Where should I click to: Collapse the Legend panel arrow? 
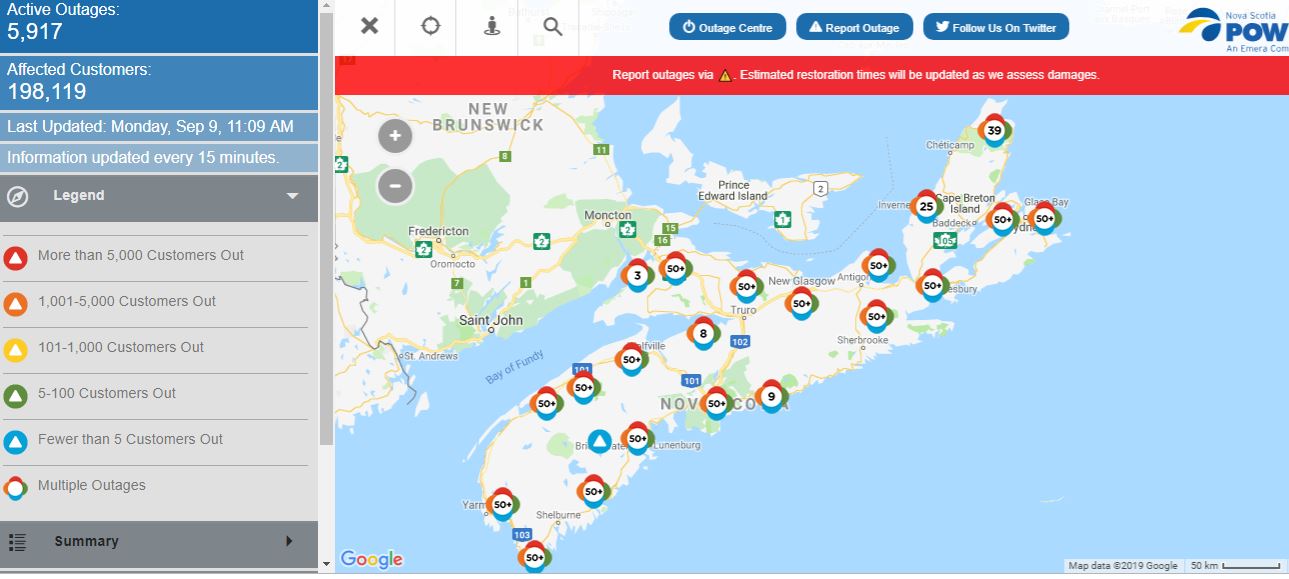tap(293, 196)
